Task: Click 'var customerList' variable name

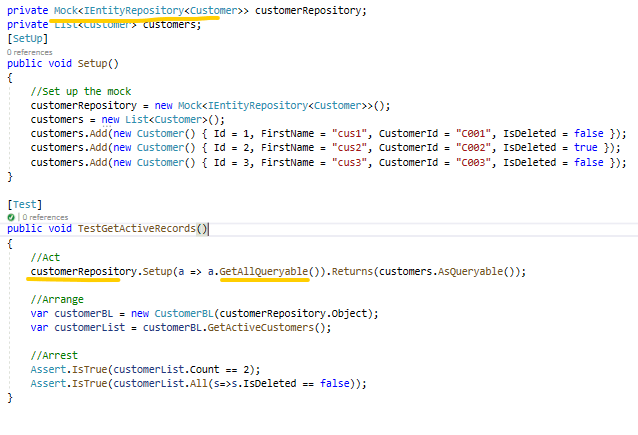Action: pos(90,328)
